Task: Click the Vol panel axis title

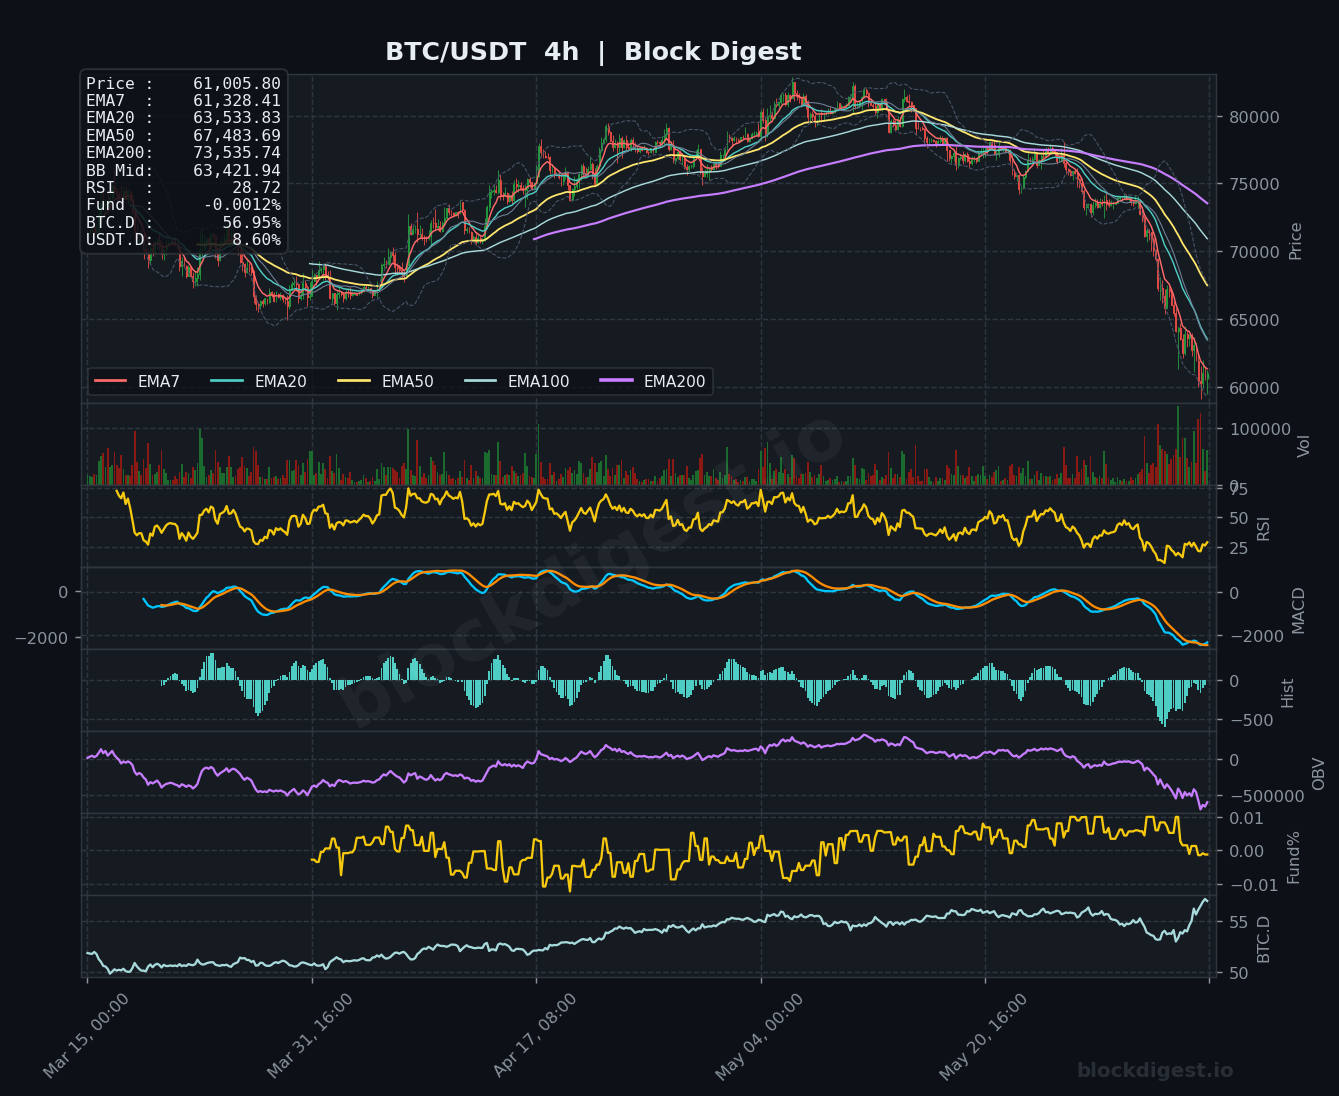Action: pyautogui.click(x=1303, y=446)
